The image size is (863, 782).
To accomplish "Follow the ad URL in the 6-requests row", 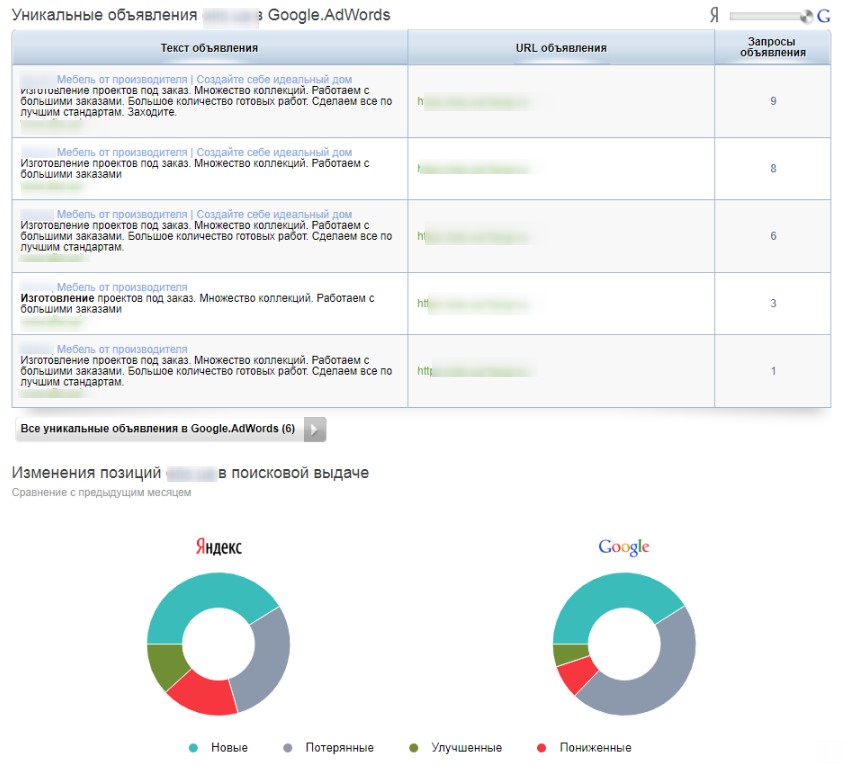I will click(x=473, y=236).
